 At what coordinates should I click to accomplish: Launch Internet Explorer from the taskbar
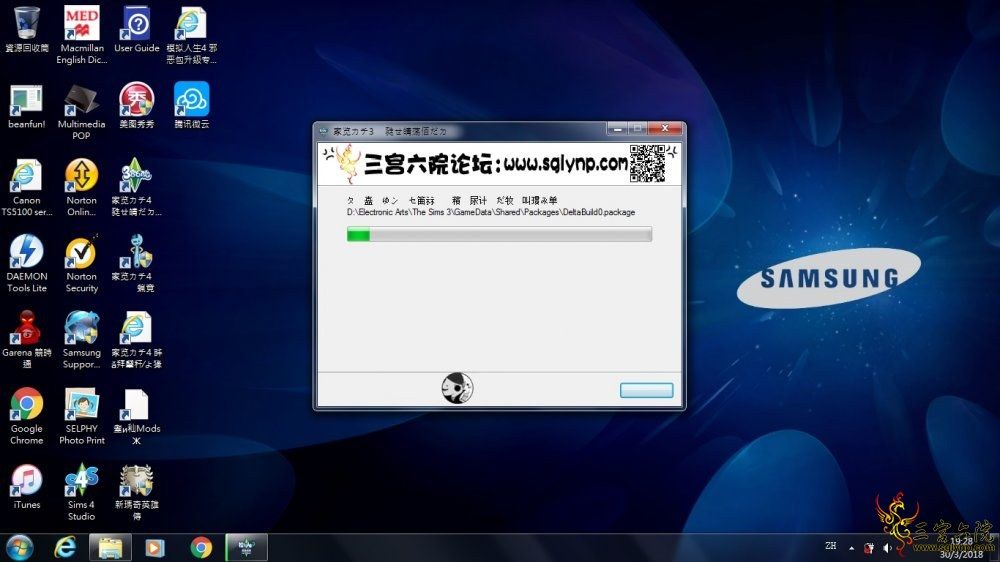point(65,547)
